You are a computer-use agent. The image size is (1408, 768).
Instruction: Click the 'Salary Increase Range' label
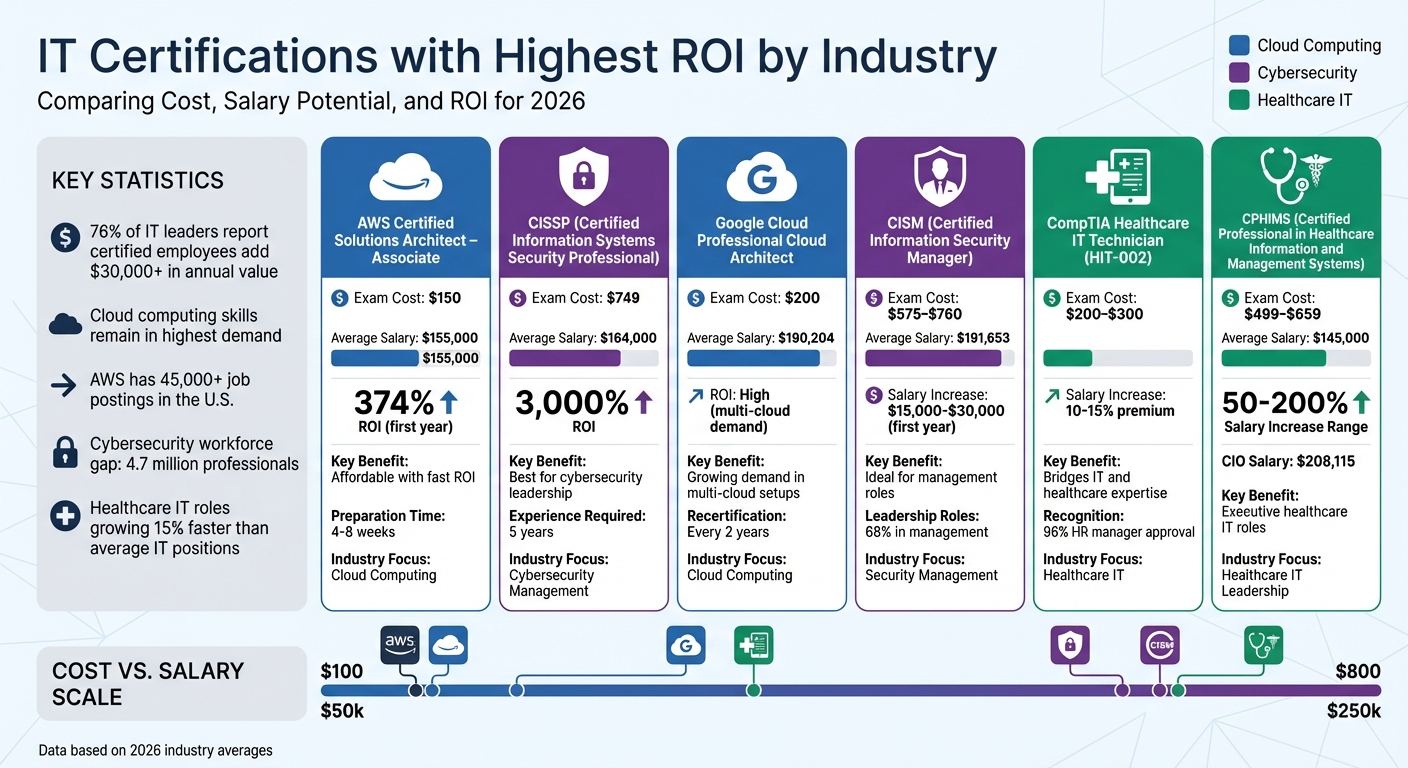[x=1296, y=427]
